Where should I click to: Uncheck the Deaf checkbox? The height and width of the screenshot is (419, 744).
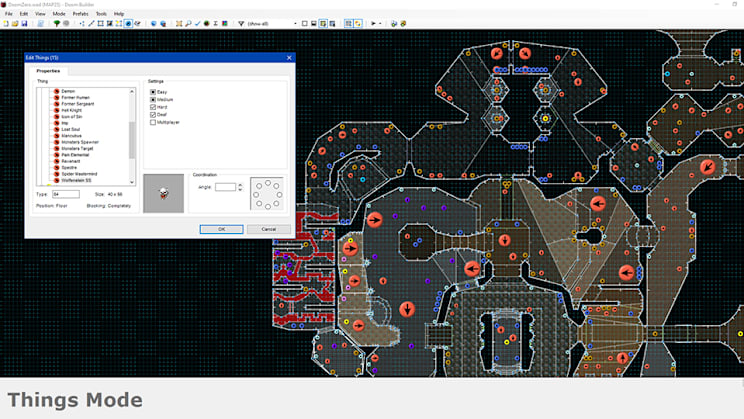[x=153, y=115]
